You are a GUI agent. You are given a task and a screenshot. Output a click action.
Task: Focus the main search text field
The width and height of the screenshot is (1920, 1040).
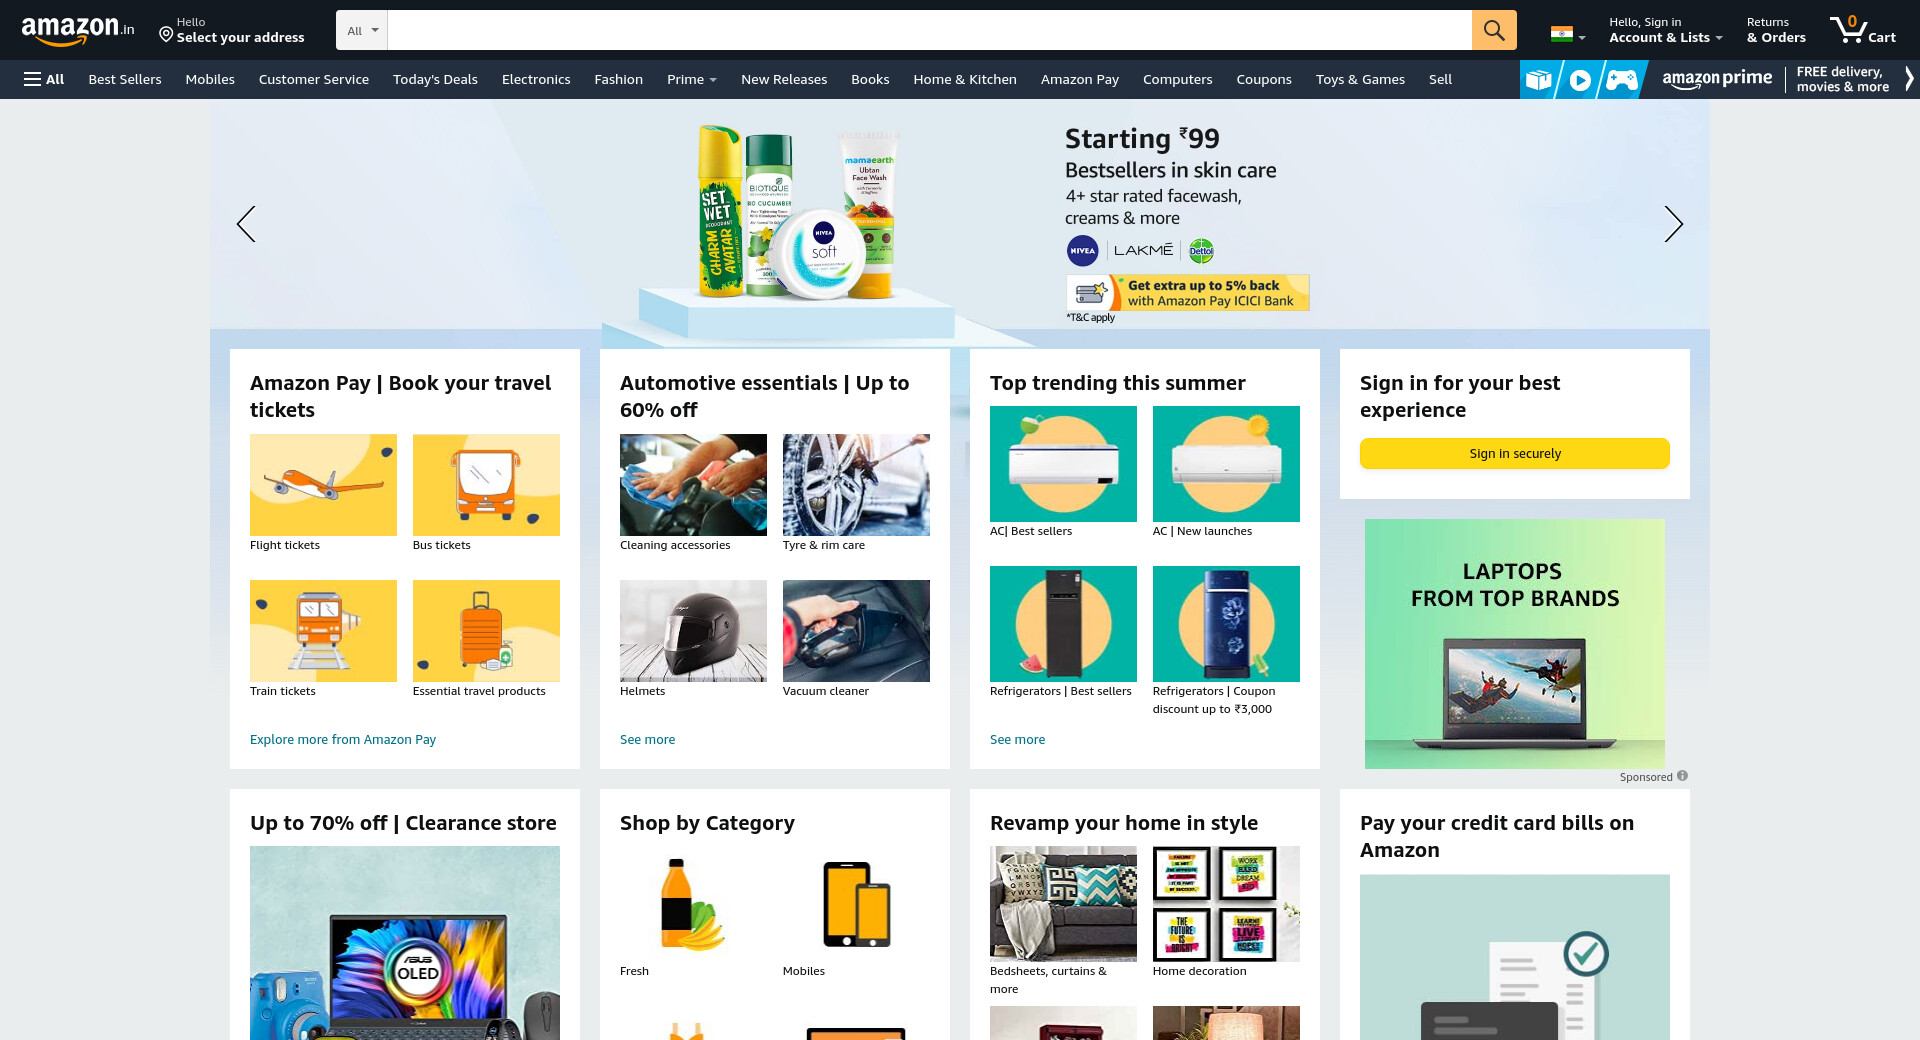(929, 30)
